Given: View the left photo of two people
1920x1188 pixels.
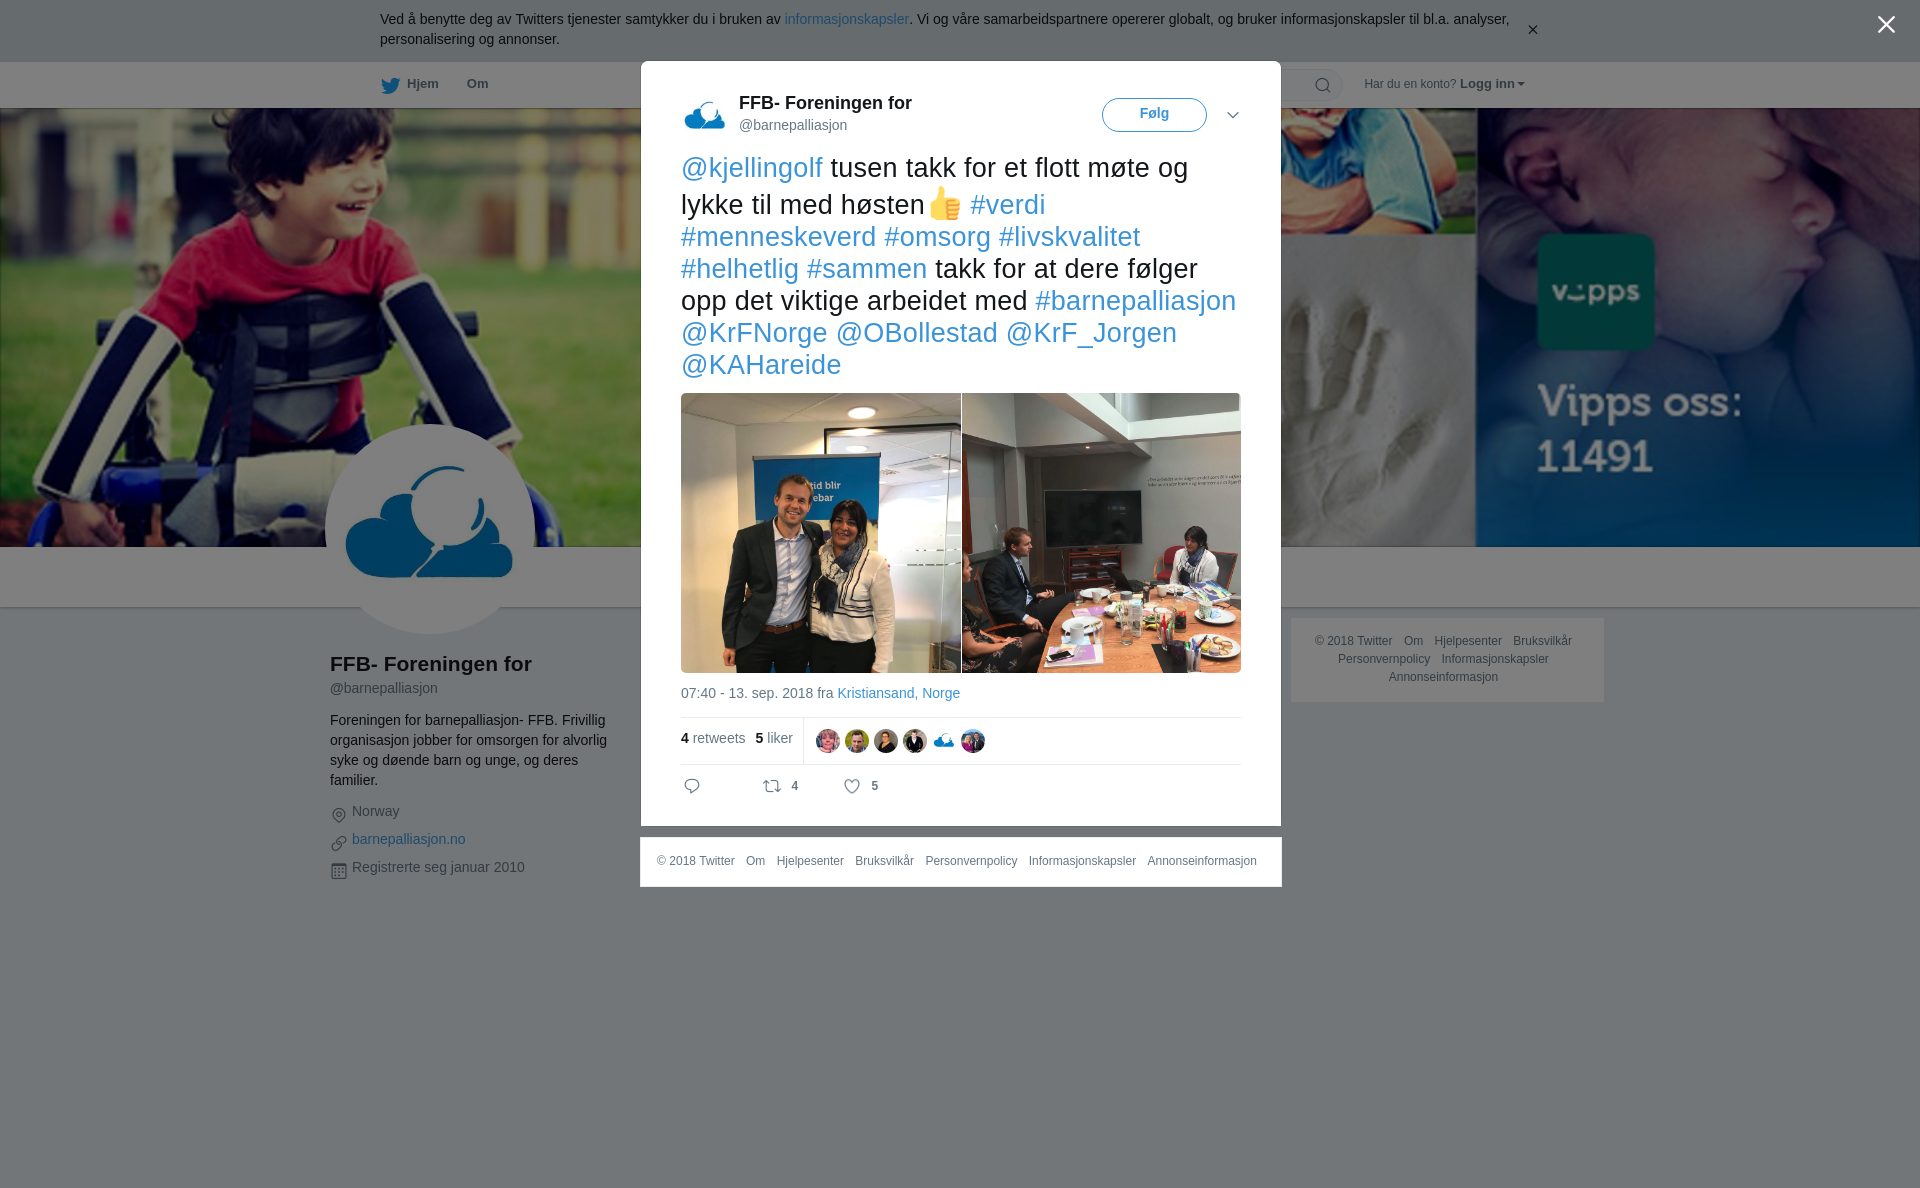Looking at the screenshot, I should click(821, 533).
